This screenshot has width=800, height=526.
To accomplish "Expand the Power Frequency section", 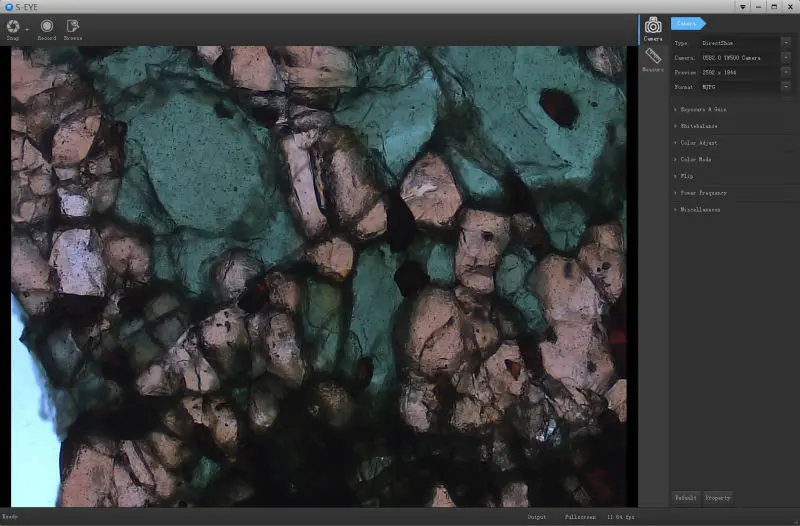I will point(701,193).
